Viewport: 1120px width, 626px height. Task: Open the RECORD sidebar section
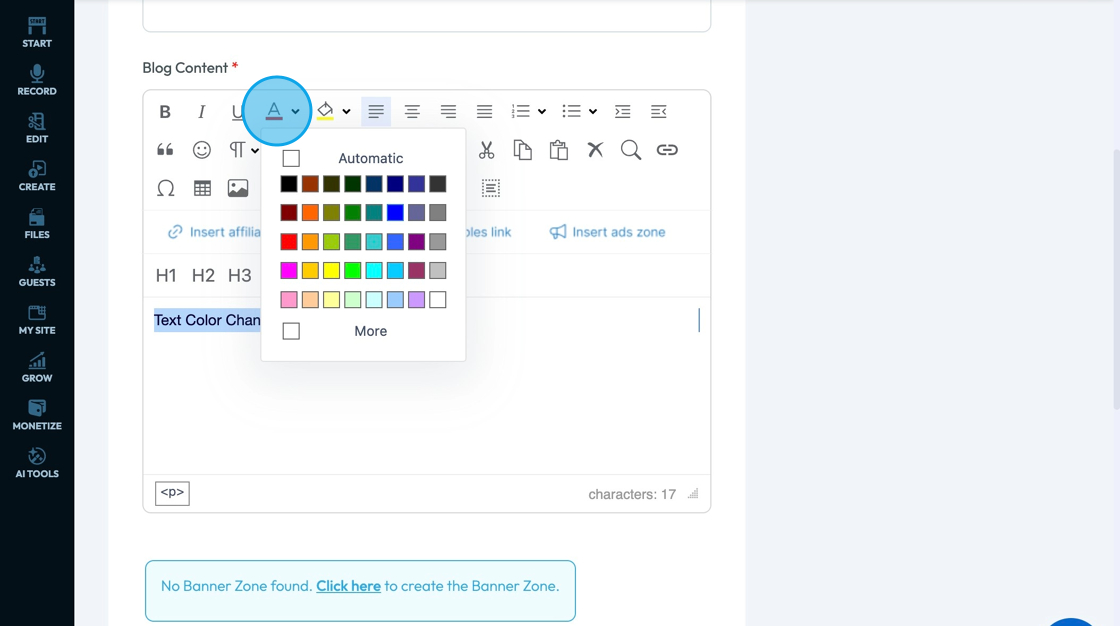(37, 80)
